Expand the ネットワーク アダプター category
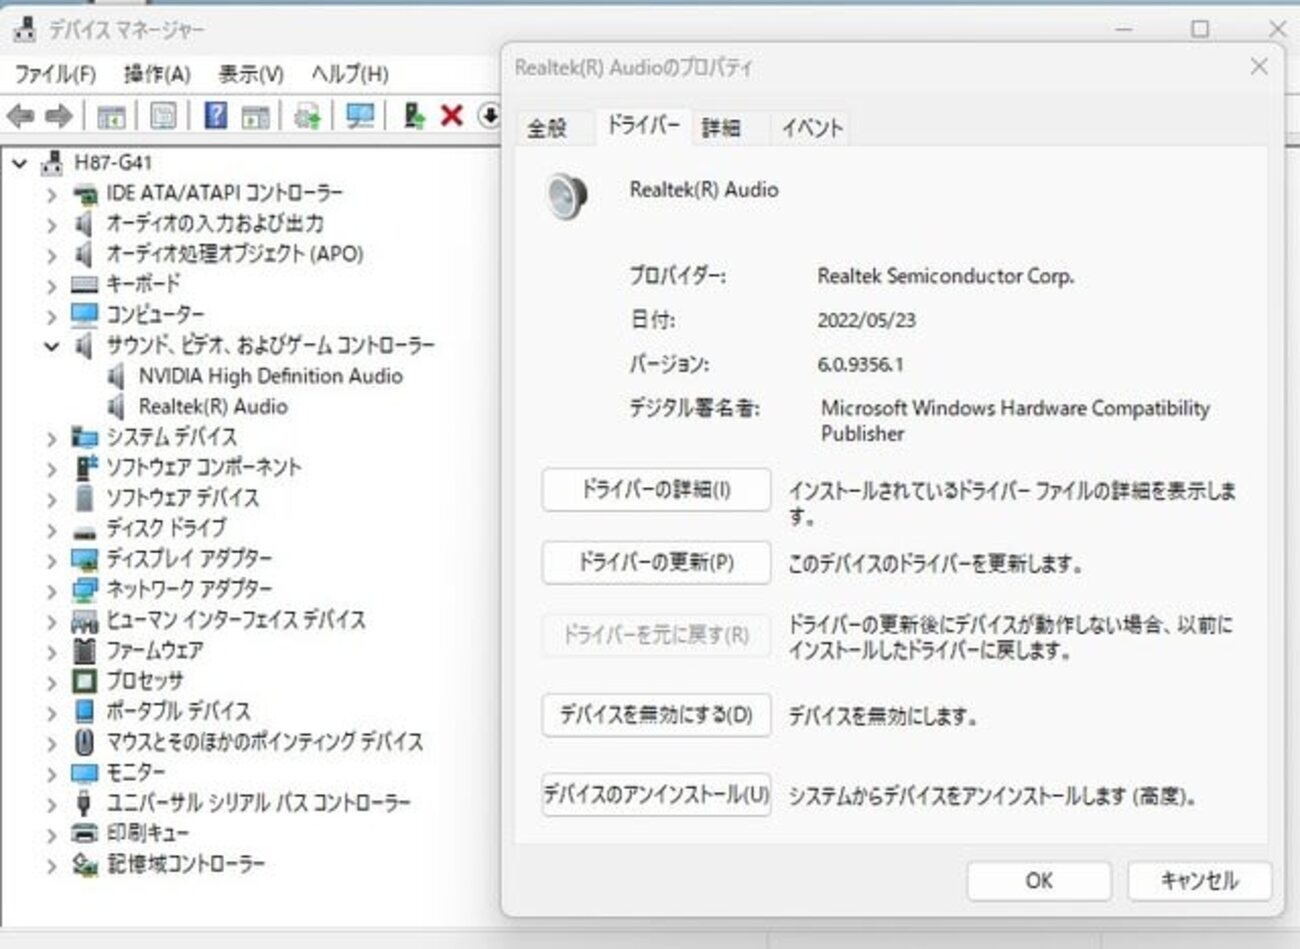This screenshot has height=949, width=1300. 51,591
